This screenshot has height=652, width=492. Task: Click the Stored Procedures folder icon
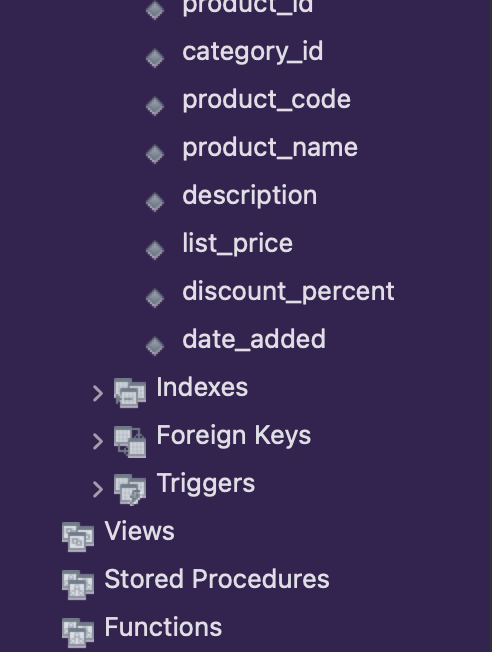[x=78, y=585]
